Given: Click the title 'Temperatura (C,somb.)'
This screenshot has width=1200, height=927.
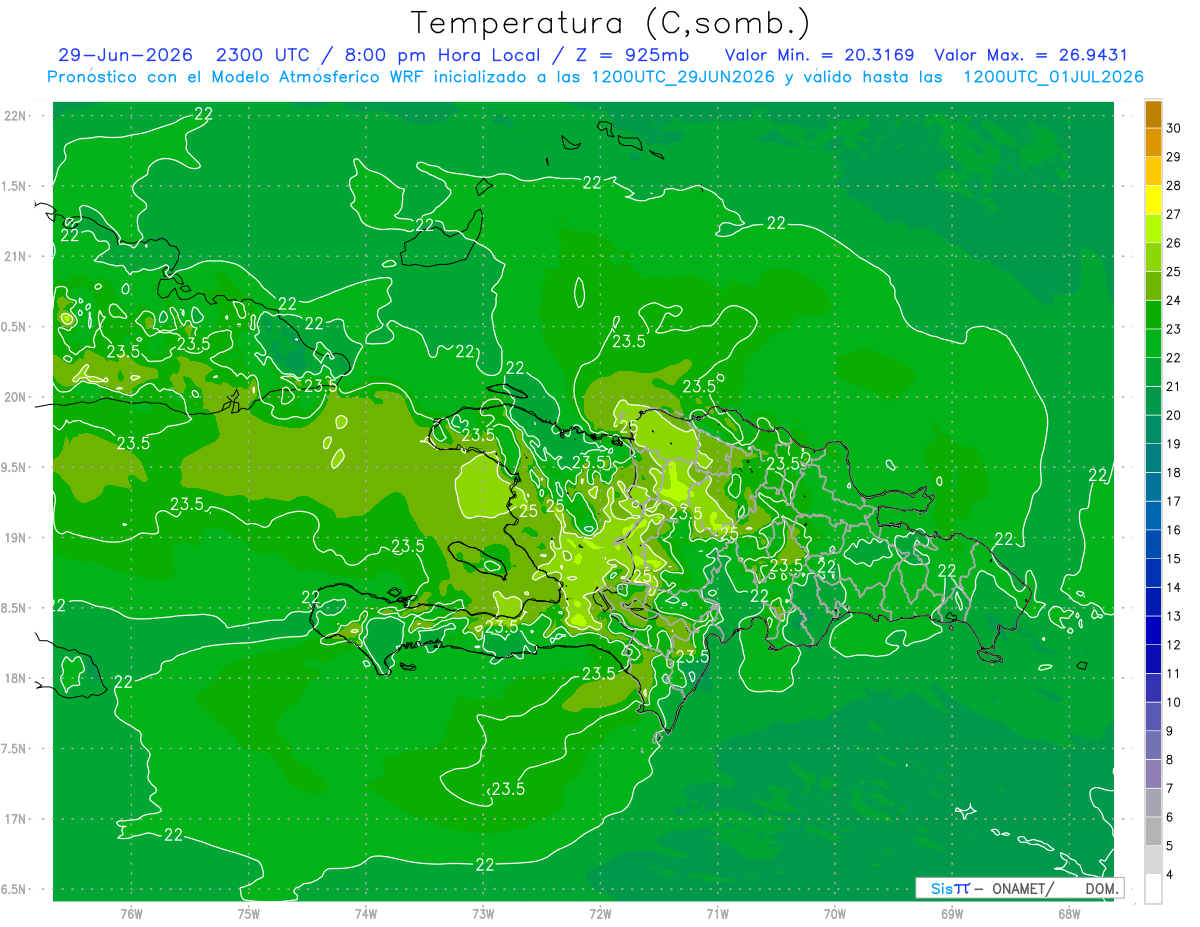Looking at the screenshot, I should tap(611, 23).
